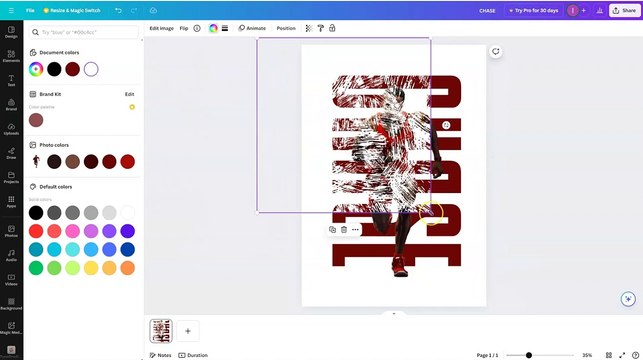Select green default color swatch
Screen dimensions: 643x360
(36, 268)
